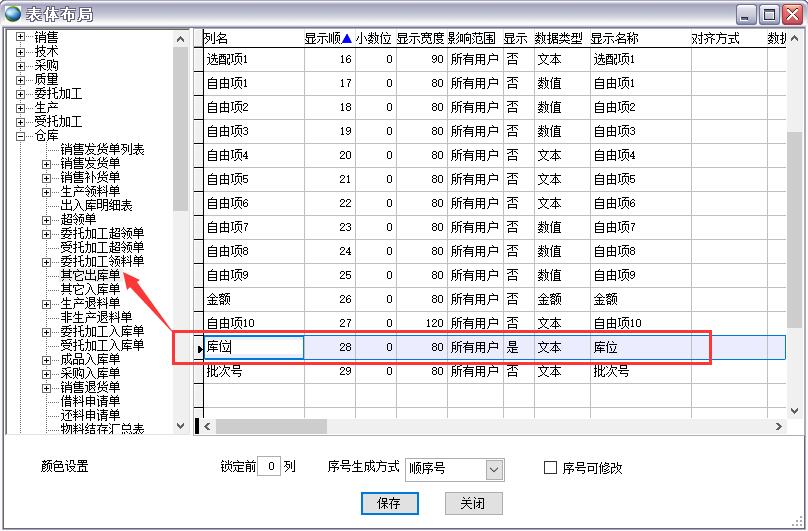
Task: Click the 保存 button
Action: point(389,503)
